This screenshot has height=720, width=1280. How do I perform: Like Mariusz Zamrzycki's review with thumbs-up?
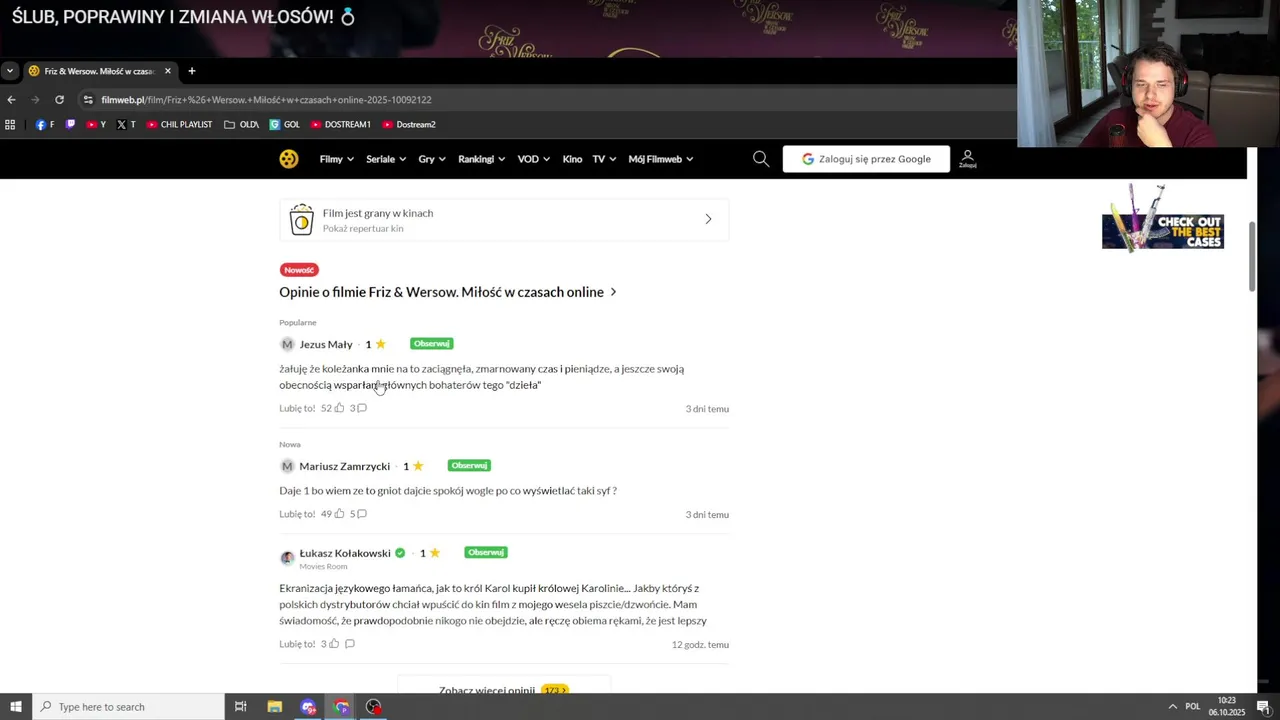(339, 514)
